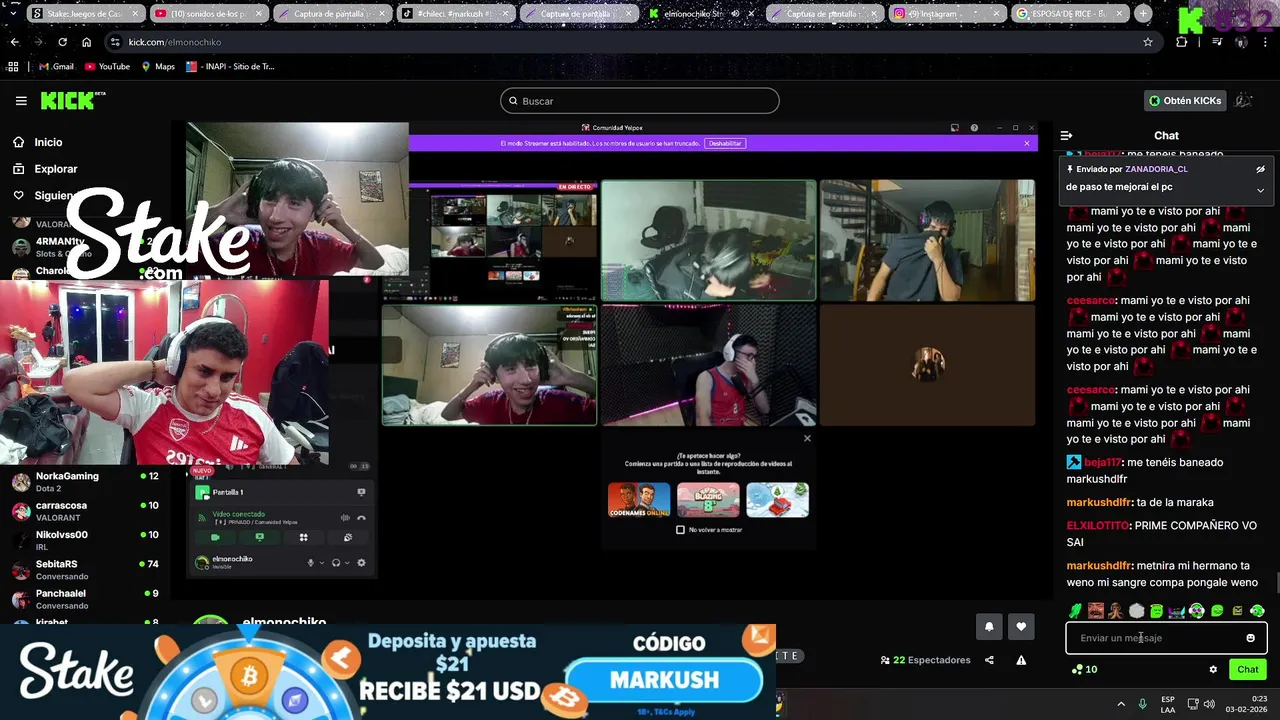Open Discord headphones options arrow

point(347,563)
